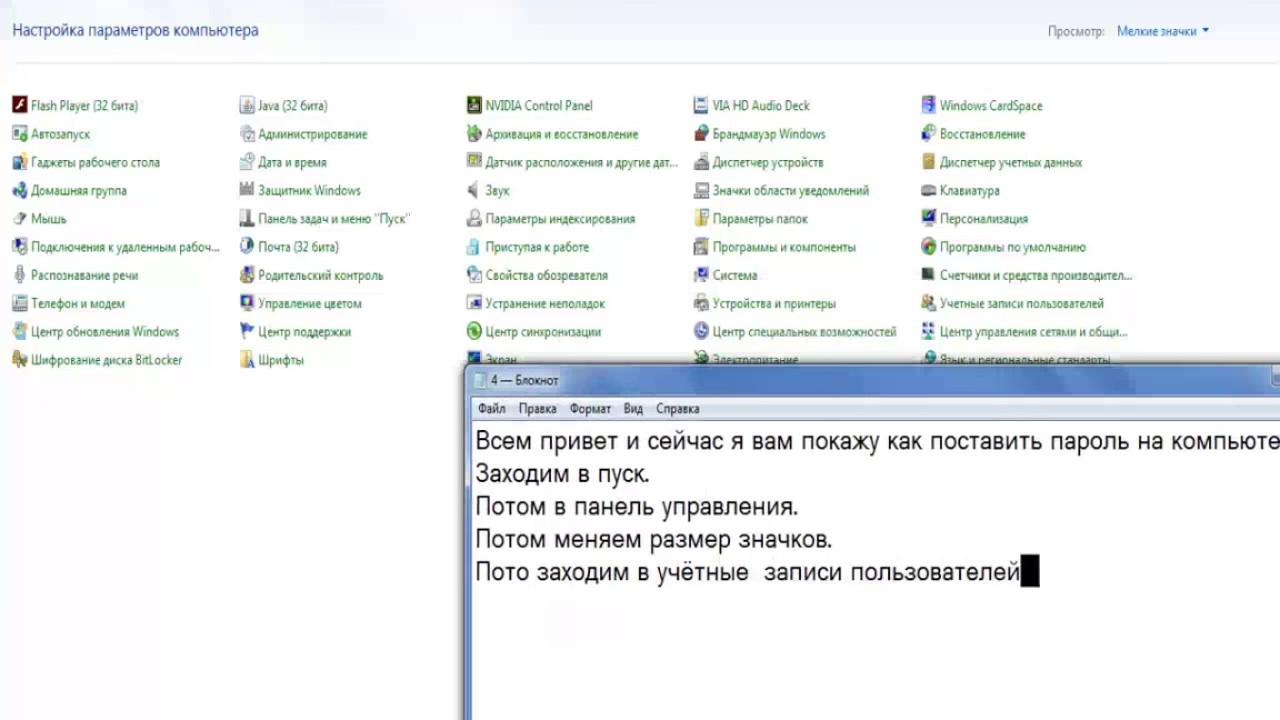Open the Устройства и принтеры link
1280x720 pixels.
click(x=774, y=304)
